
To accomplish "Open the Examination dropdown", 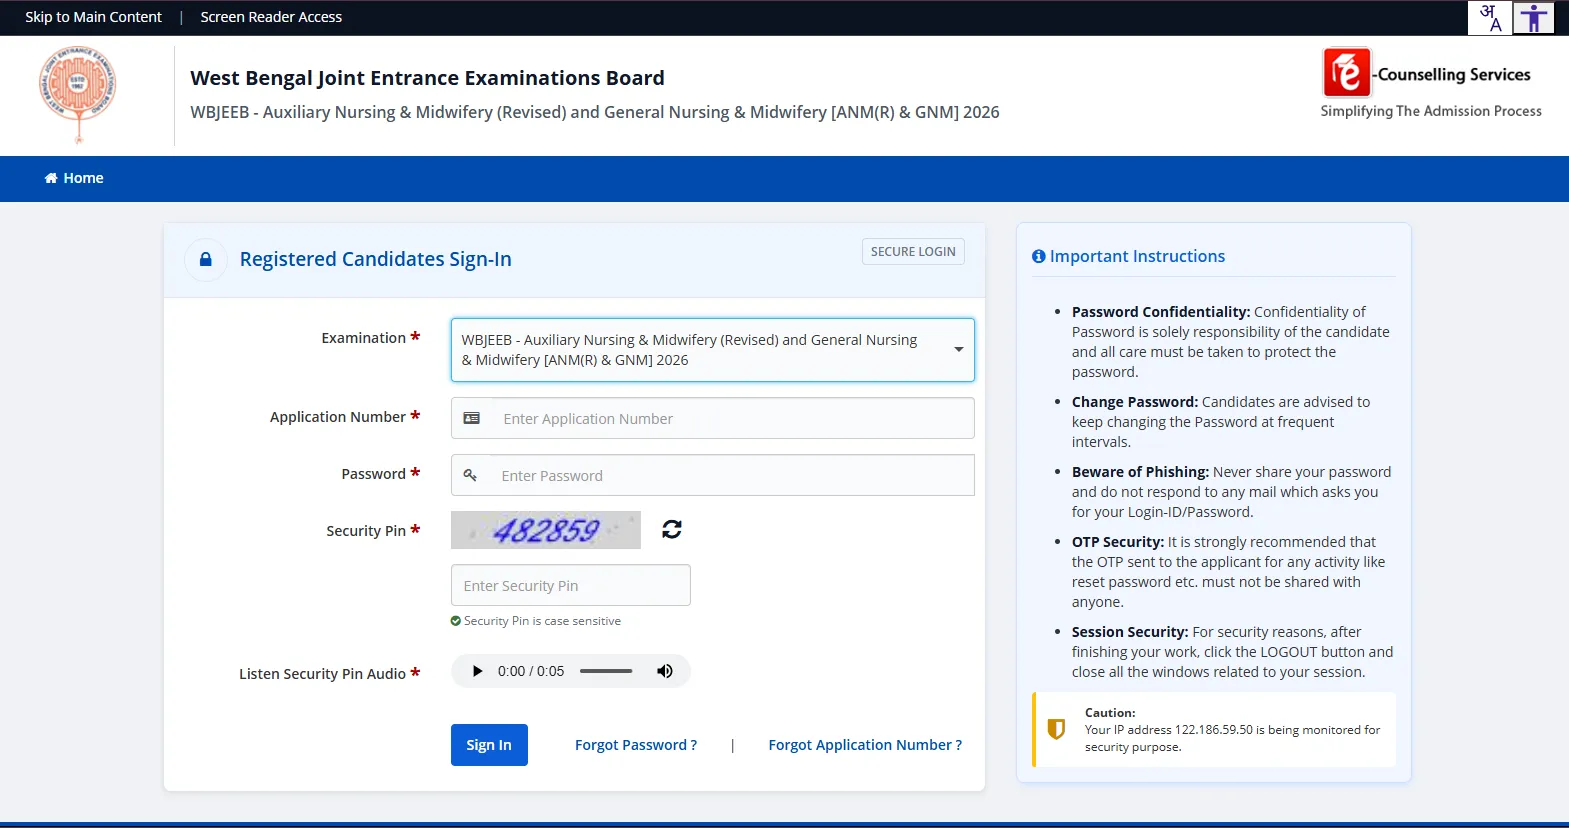I will (712, 350).
